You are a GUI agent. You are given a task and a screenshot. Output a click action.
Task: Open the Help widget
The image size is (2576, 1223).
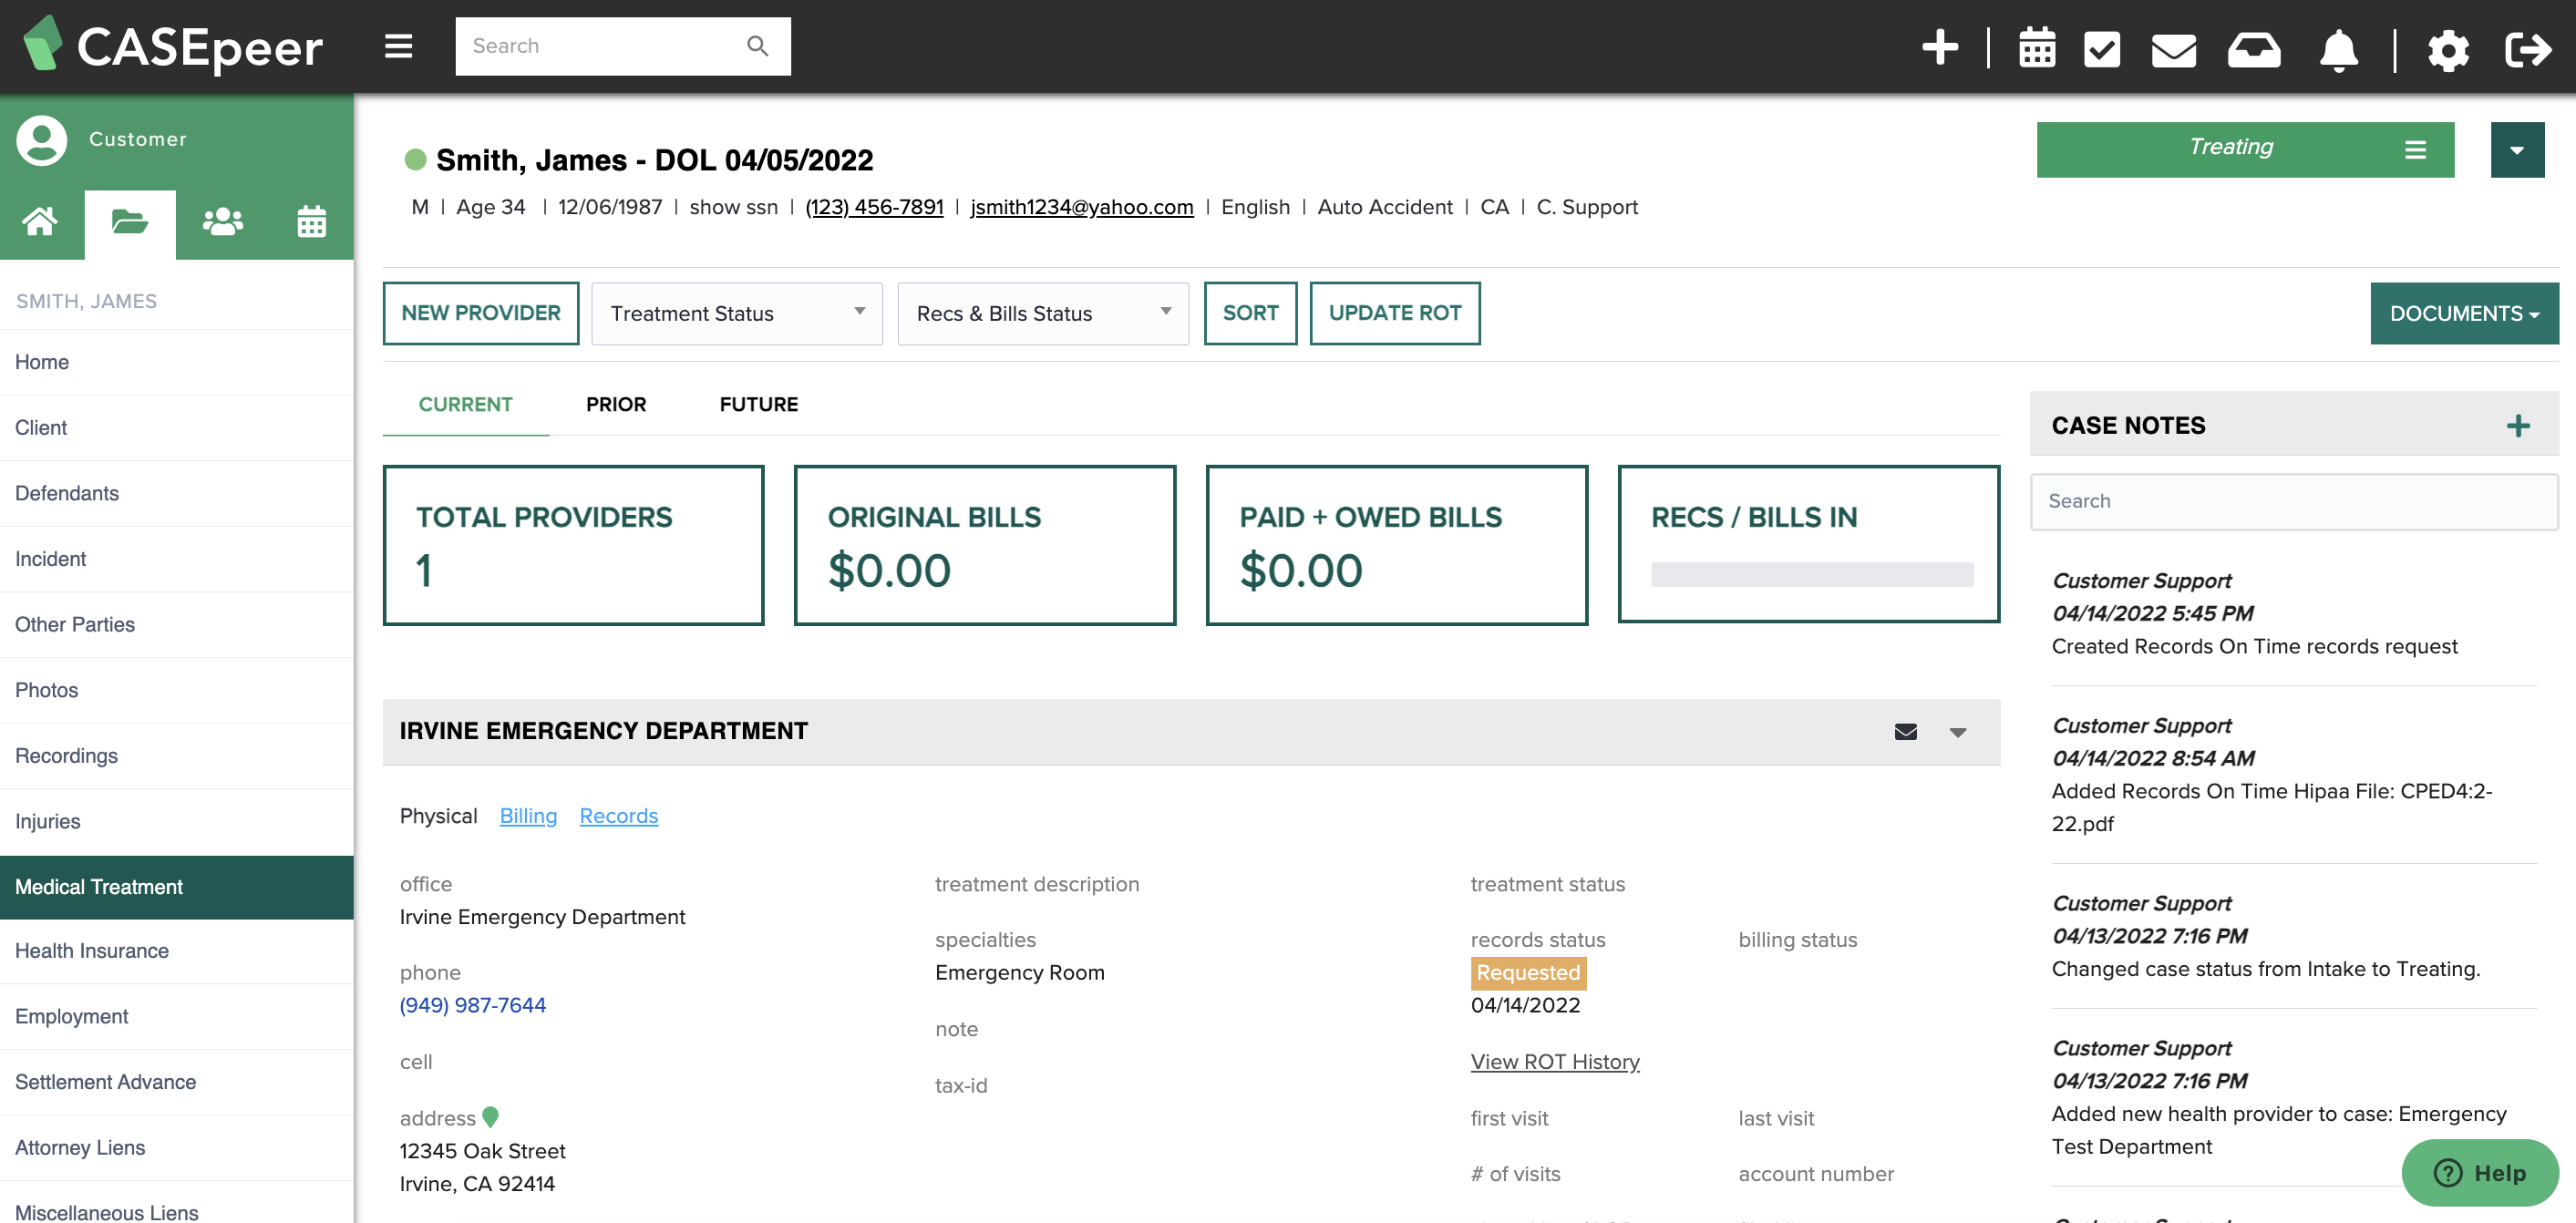tap(2480, 1173)
